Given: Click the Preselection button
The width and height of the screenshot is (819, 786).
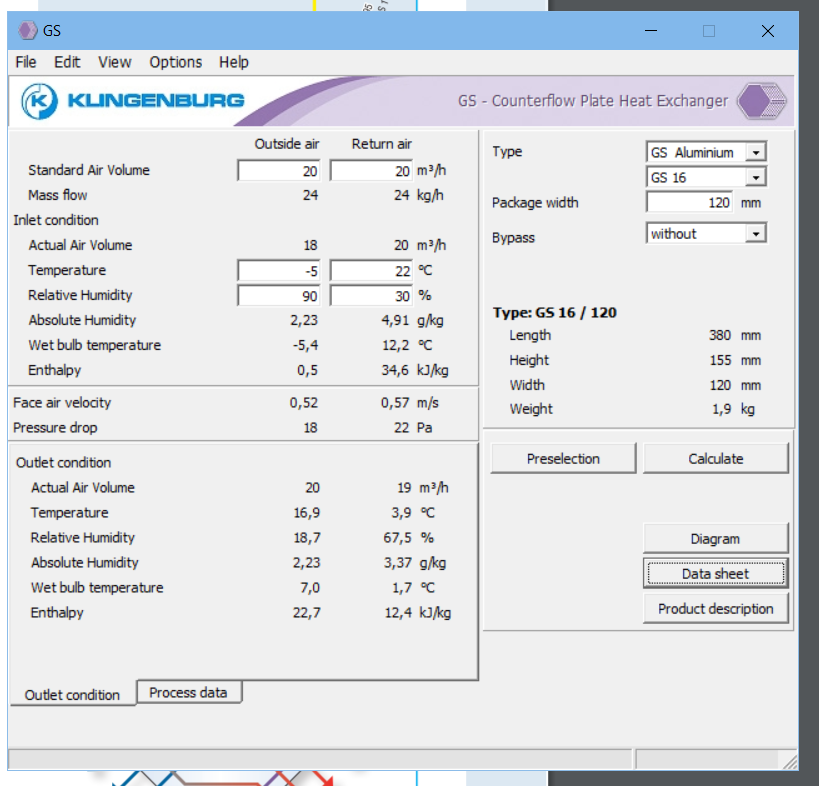Looking at the screenshot, I should coord(563,459).
